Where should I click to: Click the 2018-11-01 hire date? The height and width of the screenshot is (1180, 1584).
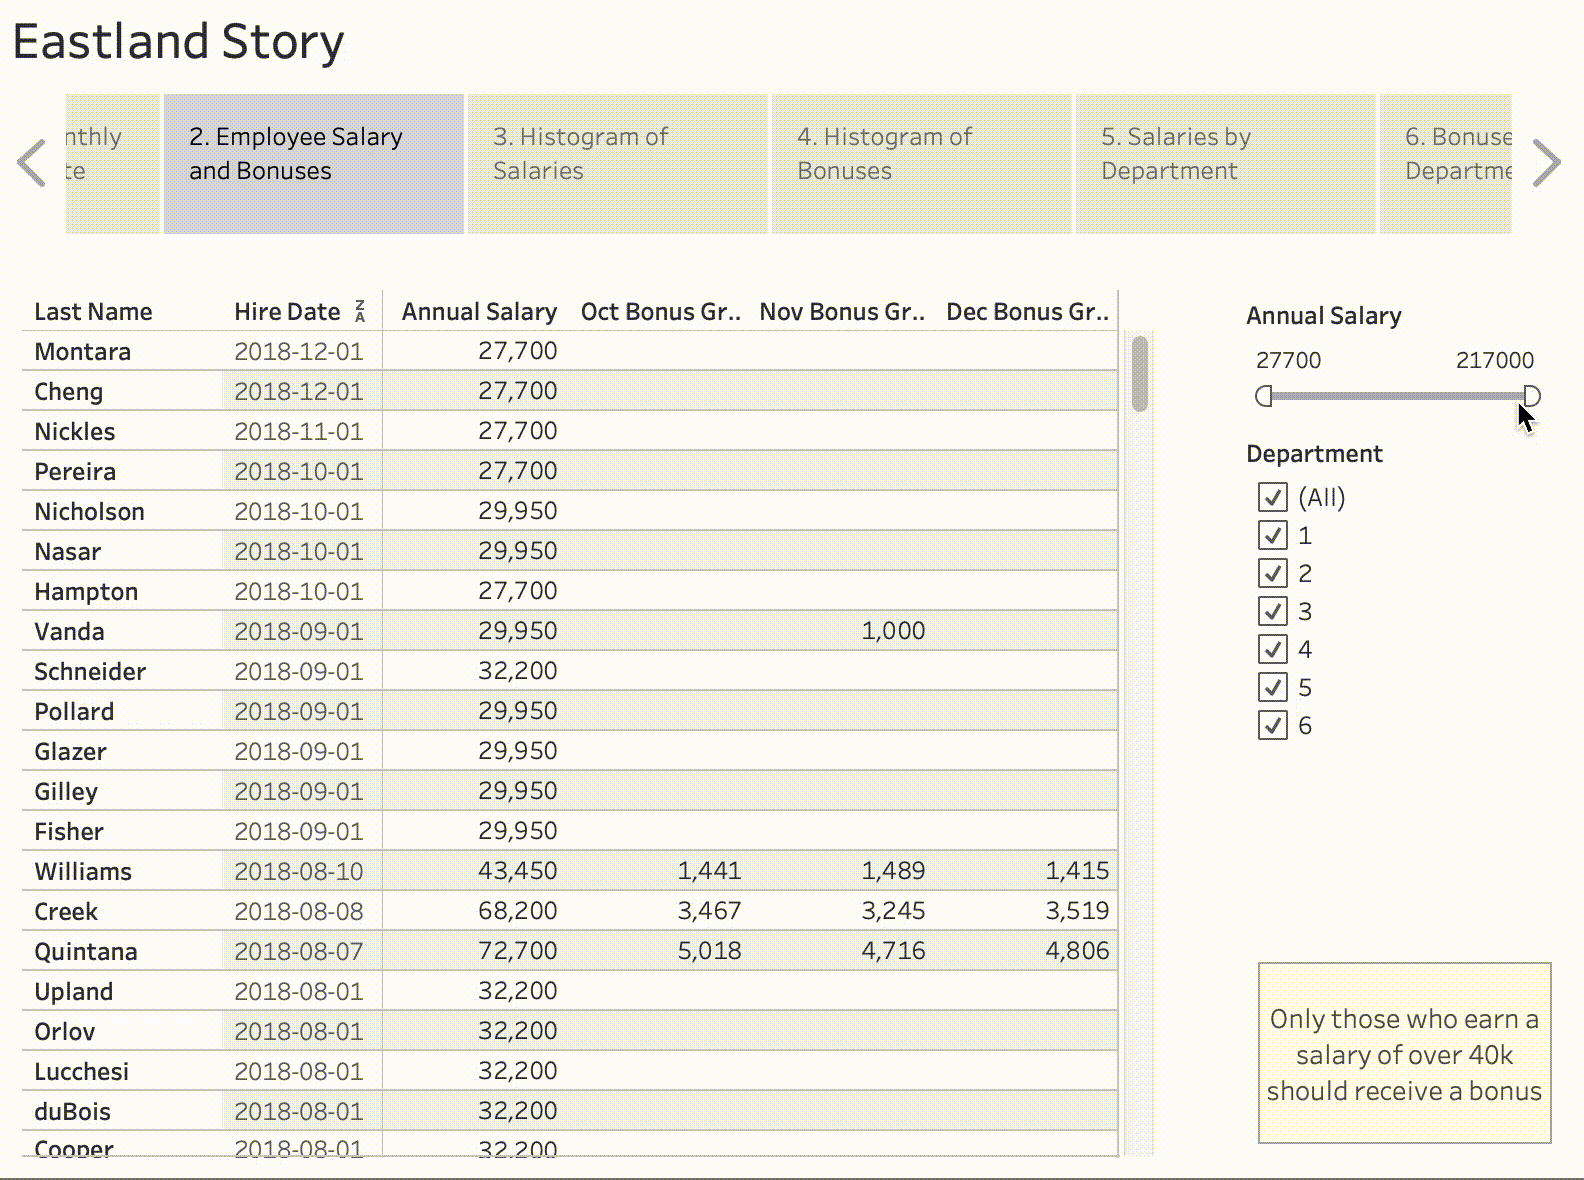click(298, 432)
